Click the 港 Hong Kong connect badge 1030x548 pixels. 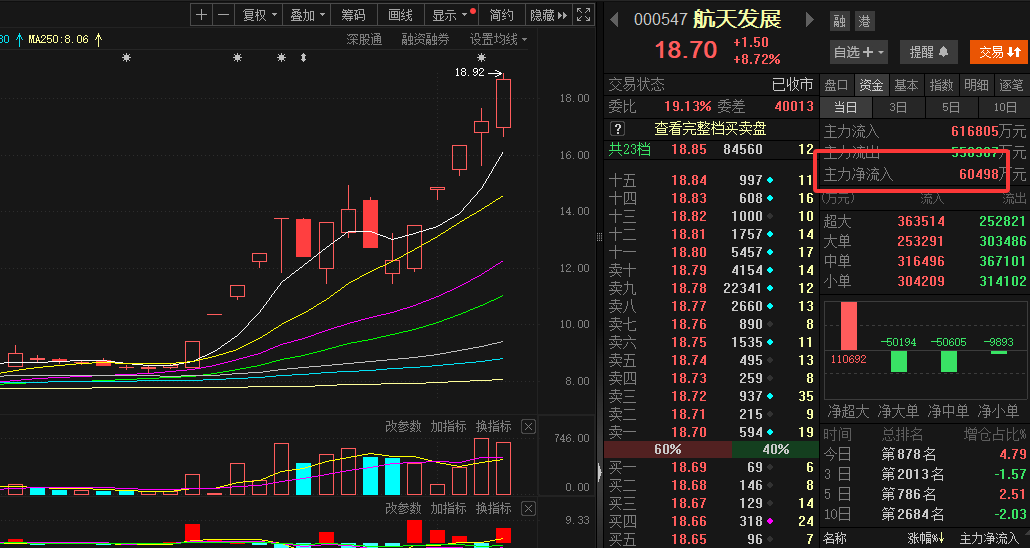pos(864,21)
